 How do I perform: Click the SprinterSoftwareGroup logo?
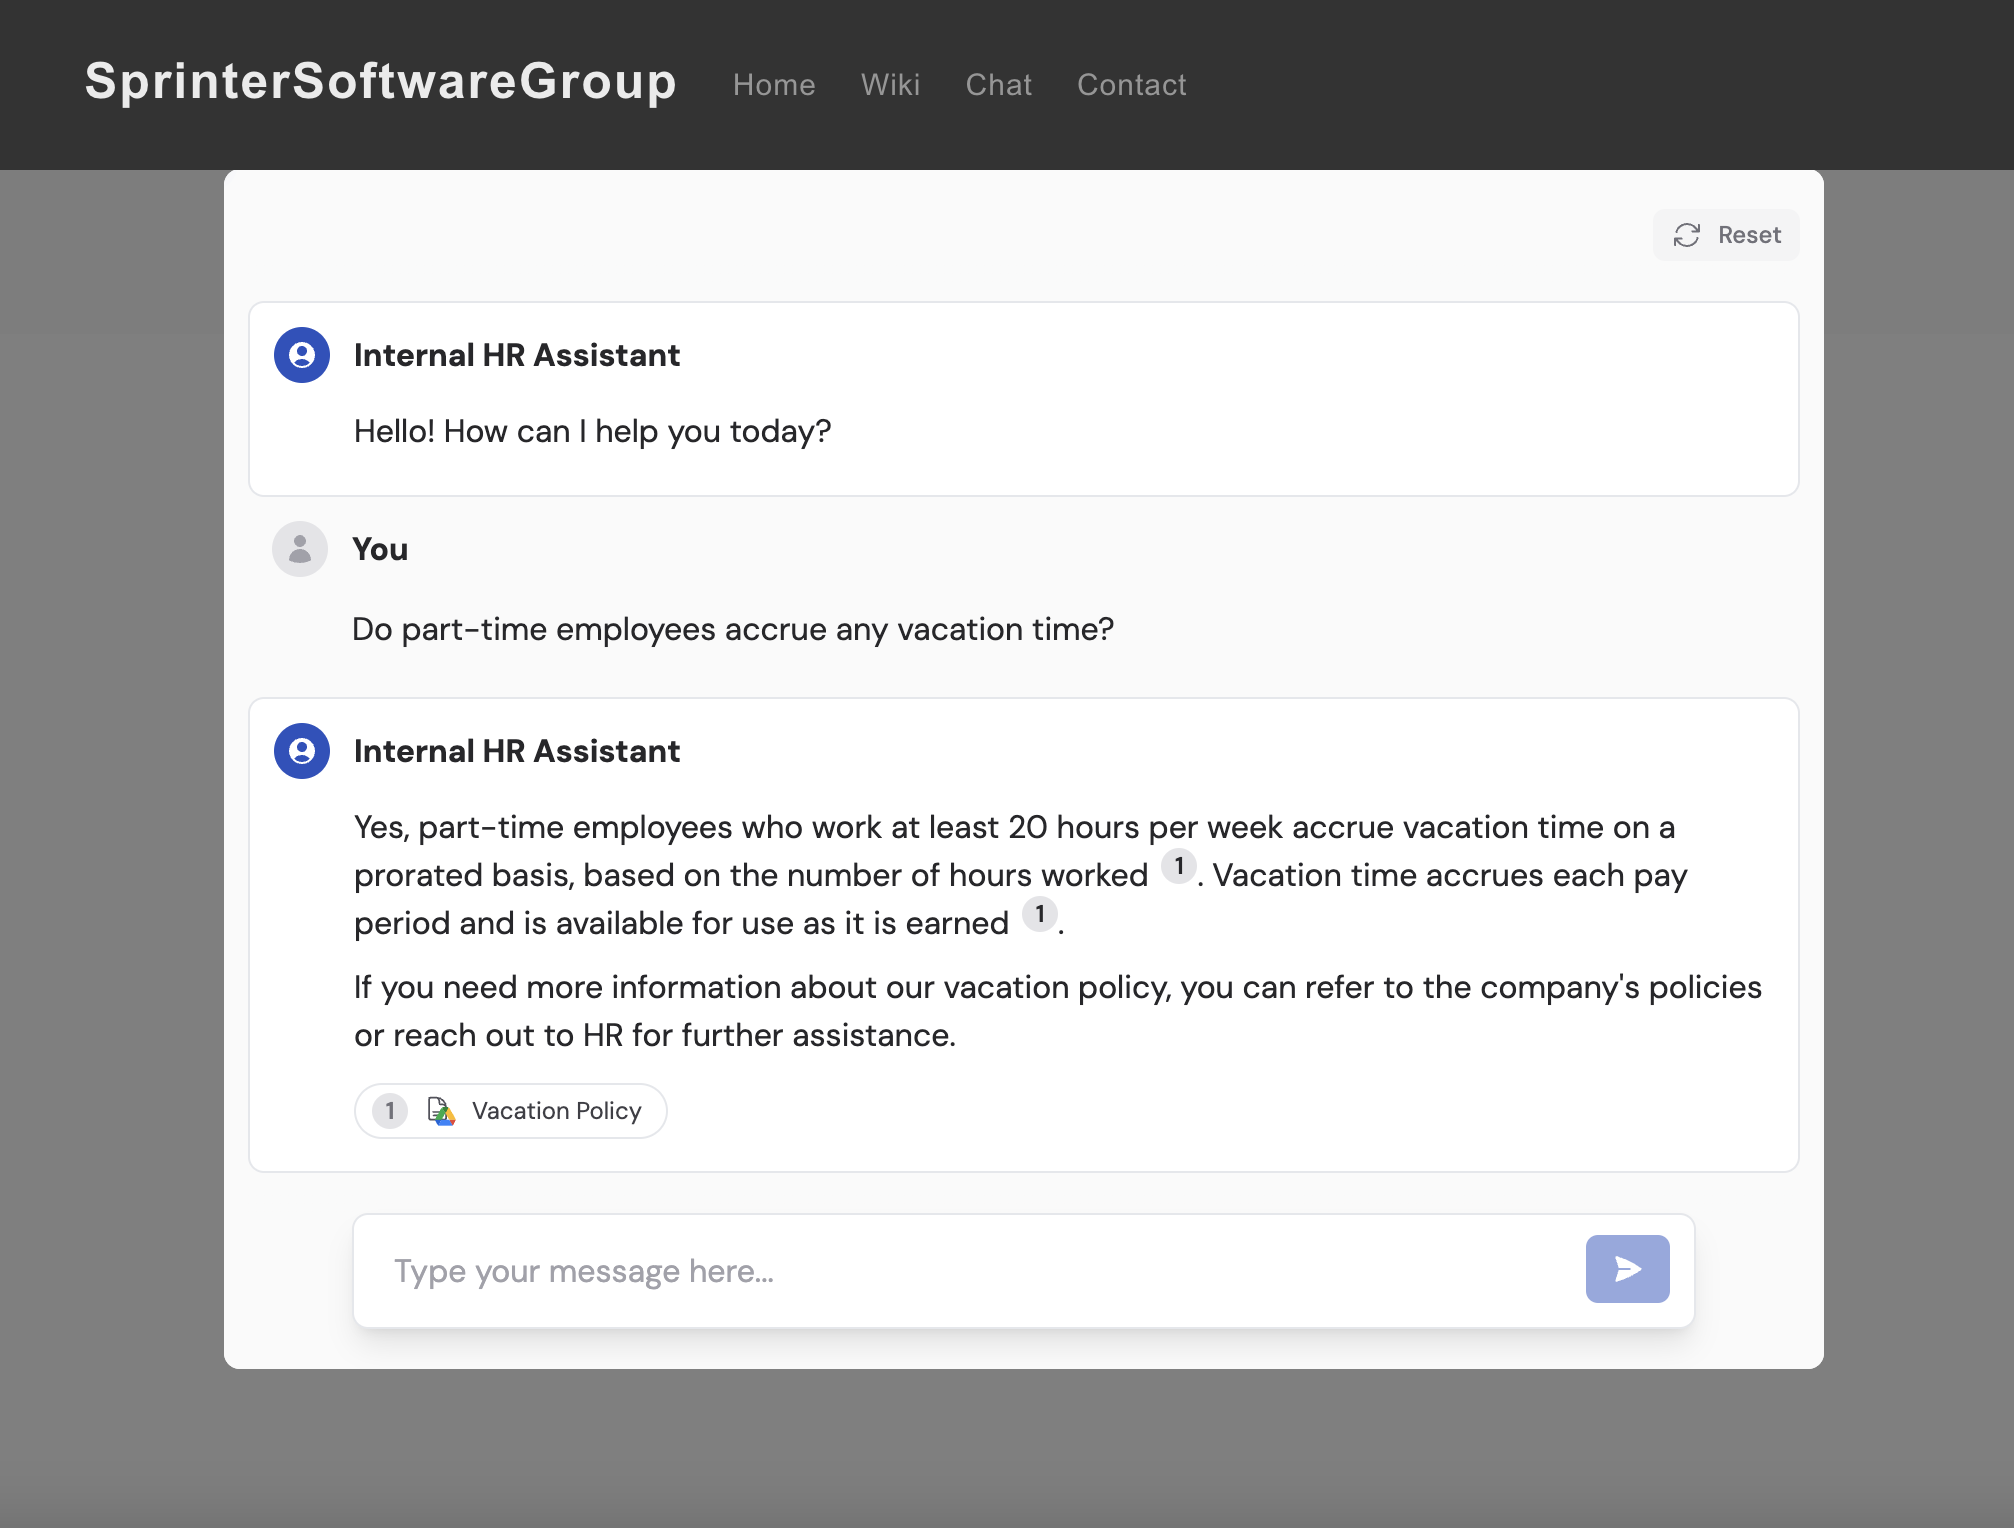380,84
